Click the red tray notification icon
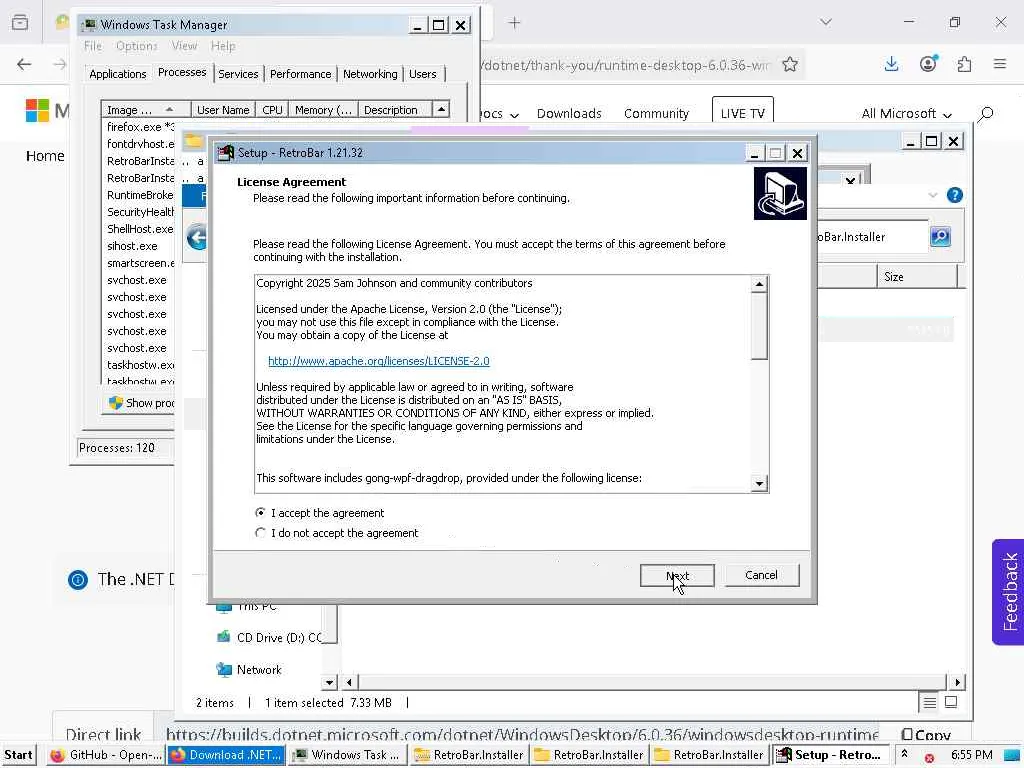Image resolution: width=1024 pixels, height=768 pixels. (929, 758)
